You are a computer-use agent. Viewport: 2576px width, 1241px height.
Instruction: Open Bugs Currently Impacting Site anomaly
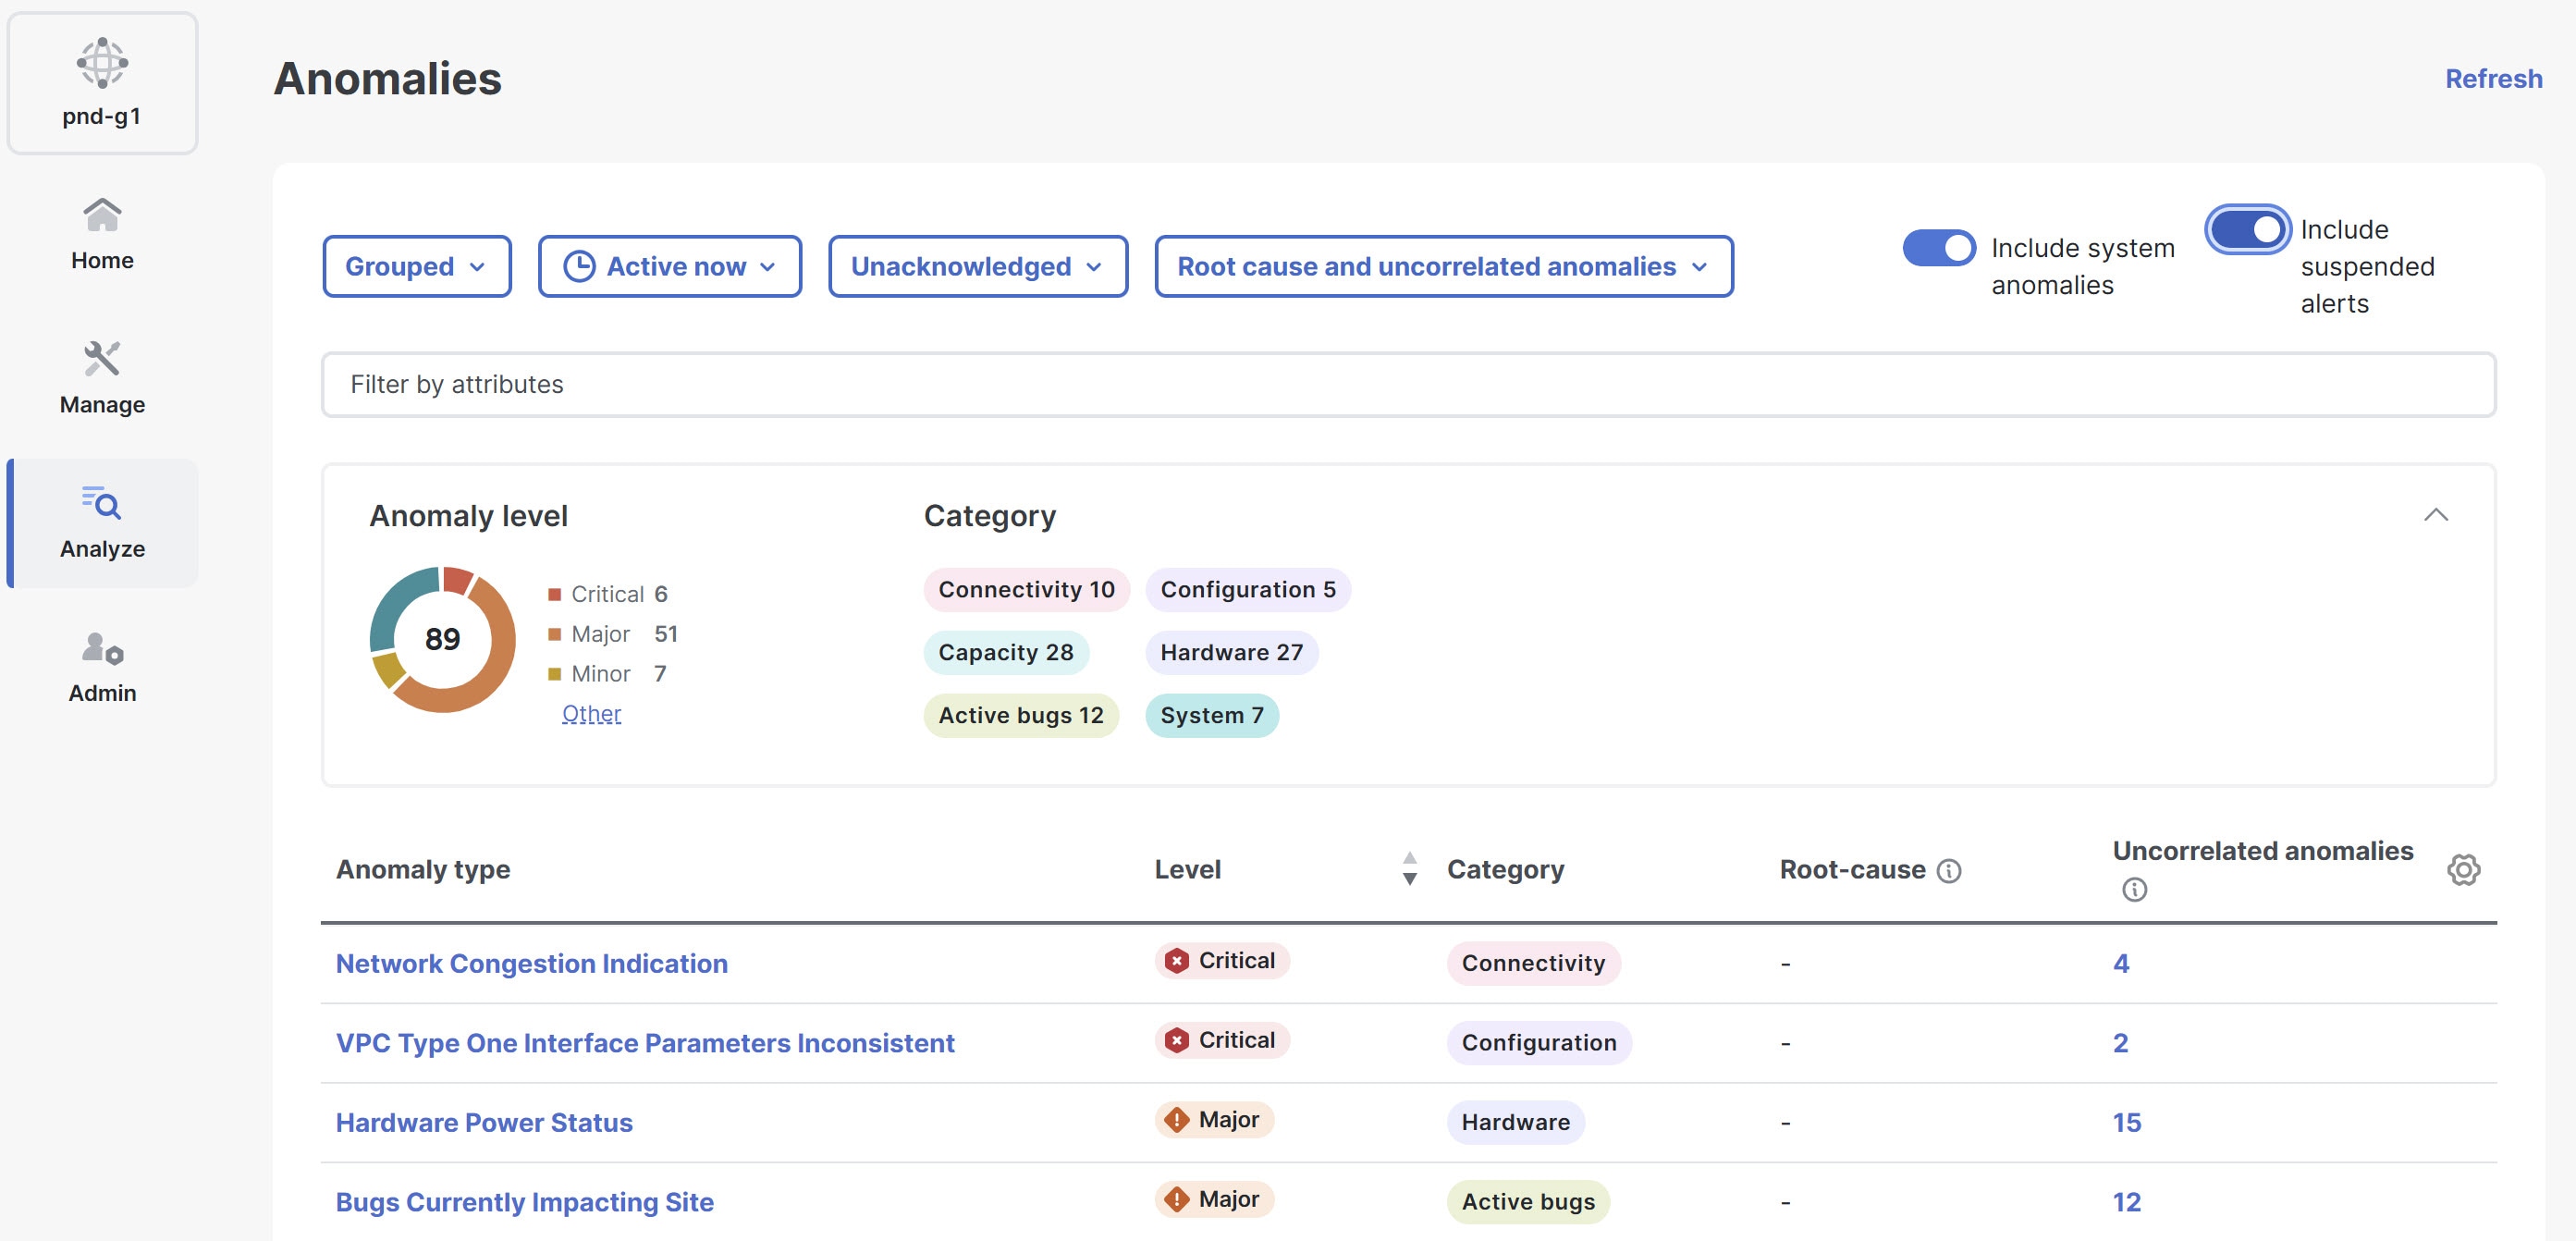tap(524, 1202)
